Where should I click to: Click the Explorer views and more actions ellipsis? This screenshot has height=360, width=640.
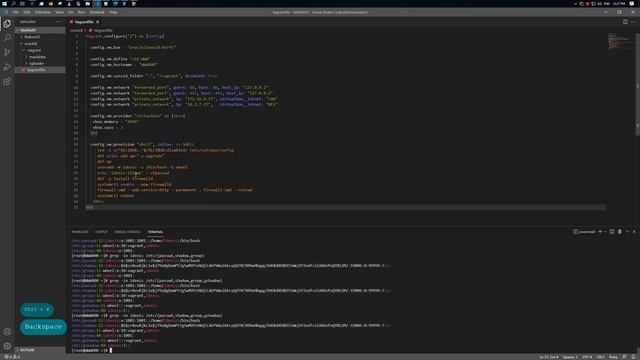58,22
